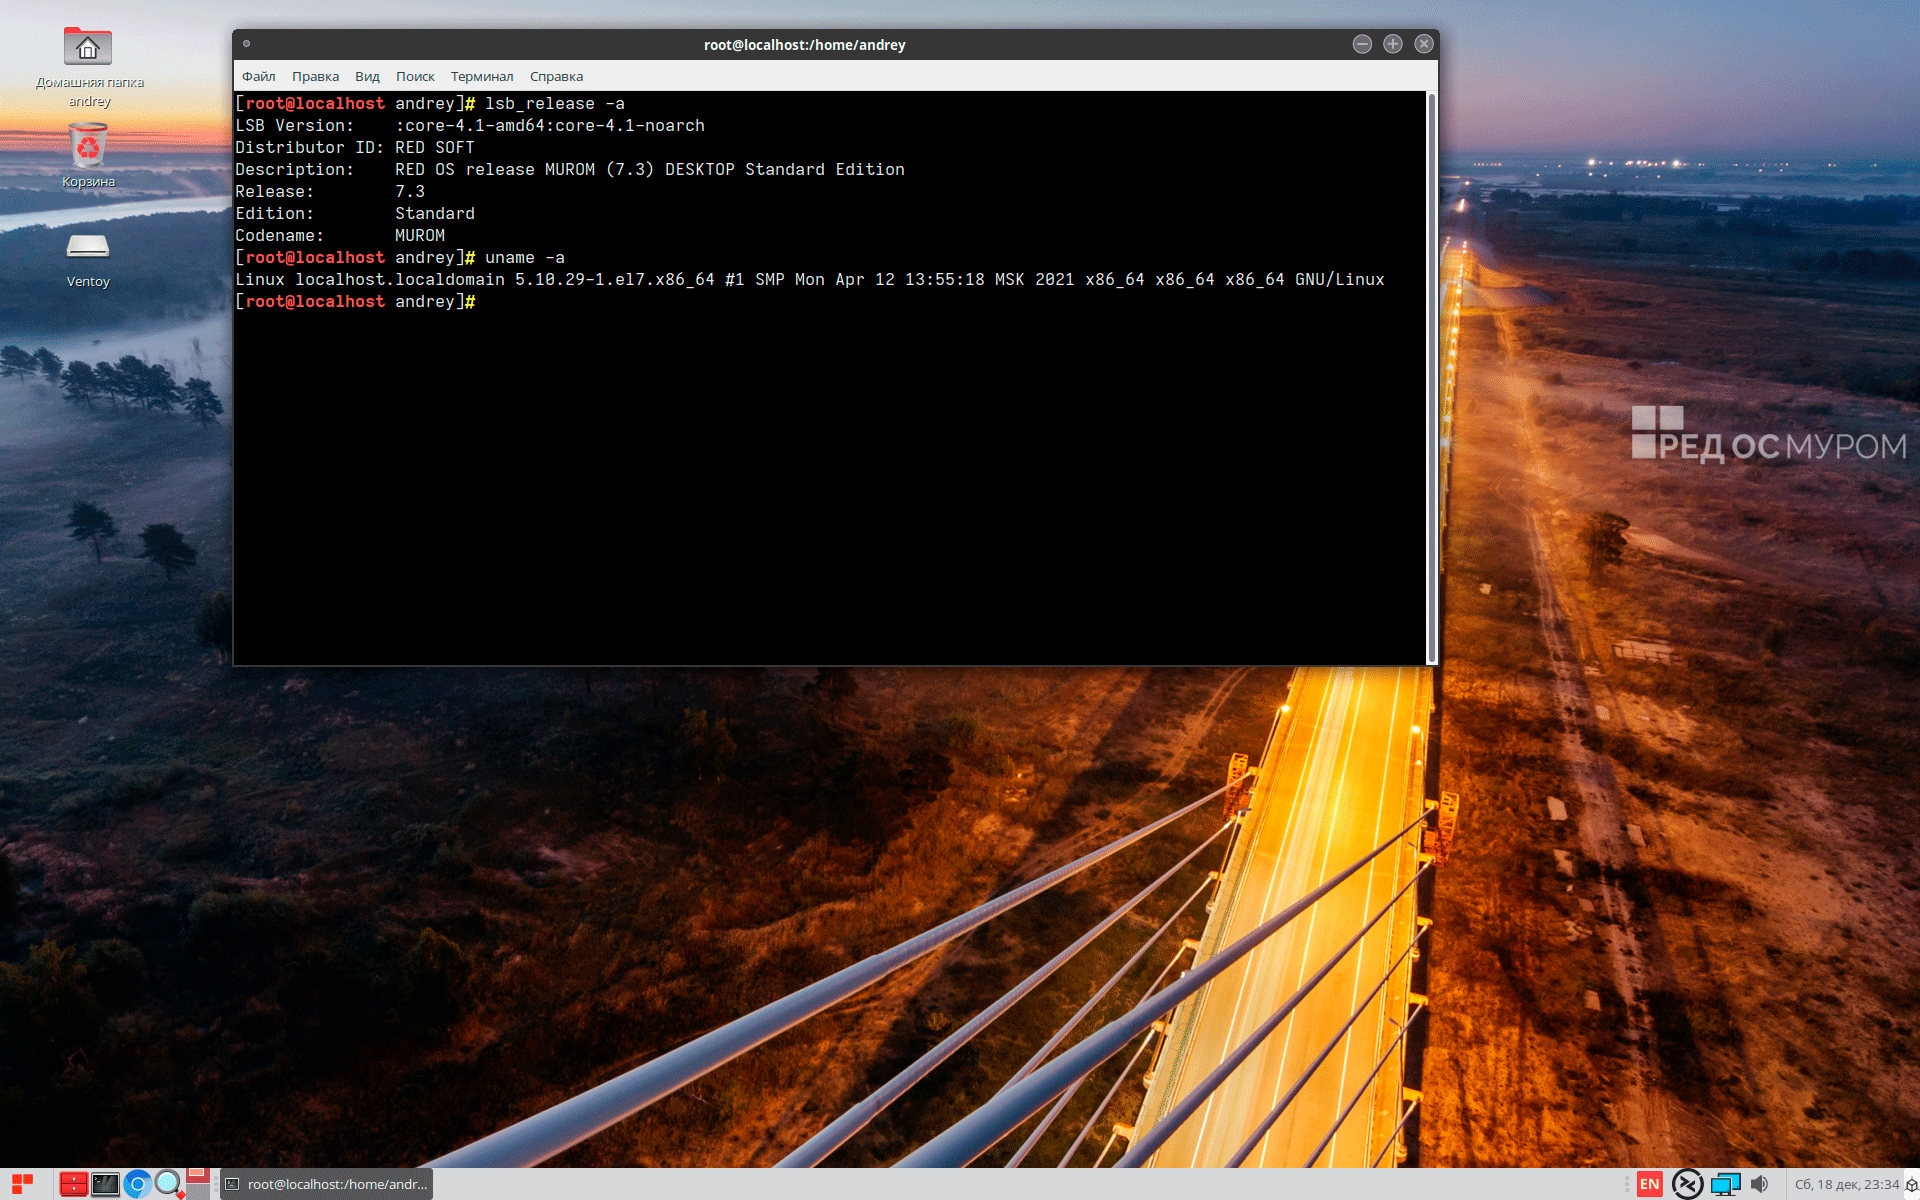Open the Вид menu in terminal
The image size is (1920, 1200).
click(367, 76)
